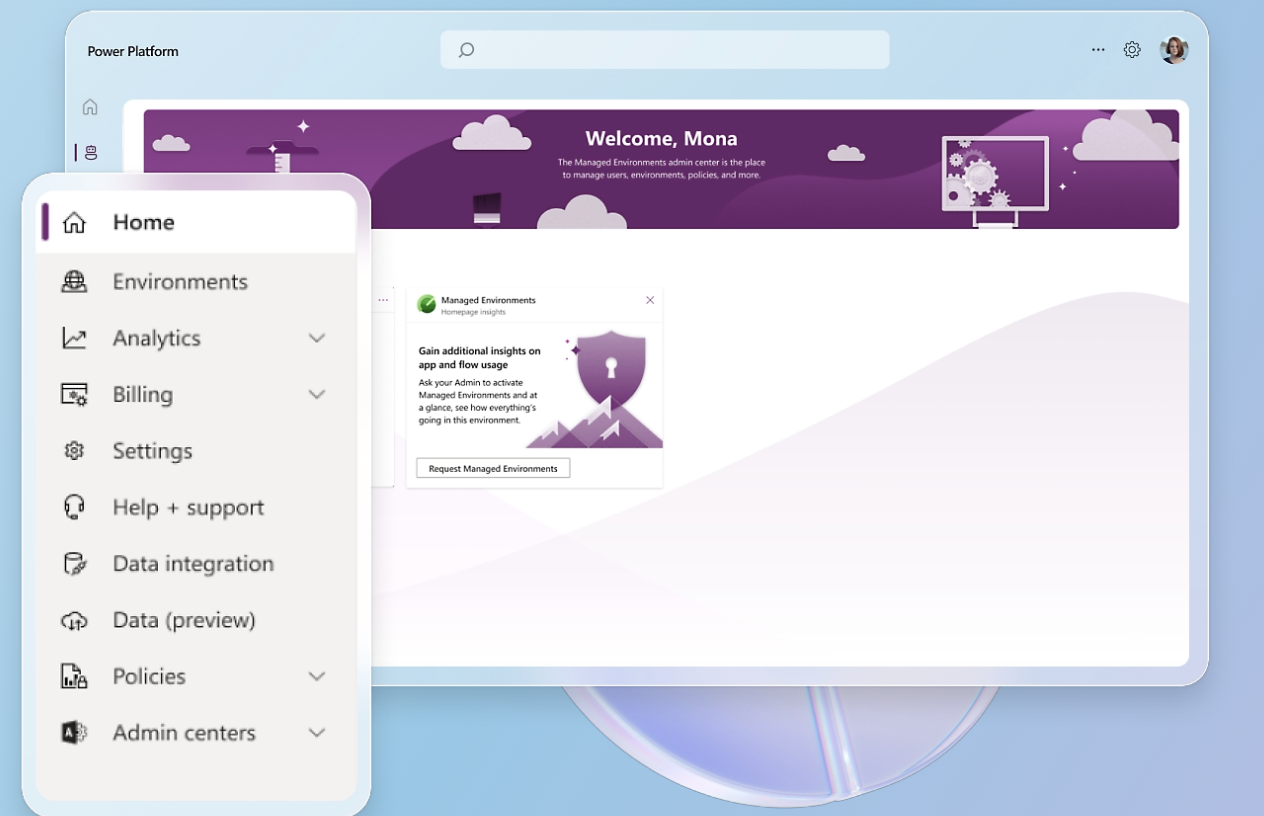Click the Settings gear icon in sidebar

(74, 451)
